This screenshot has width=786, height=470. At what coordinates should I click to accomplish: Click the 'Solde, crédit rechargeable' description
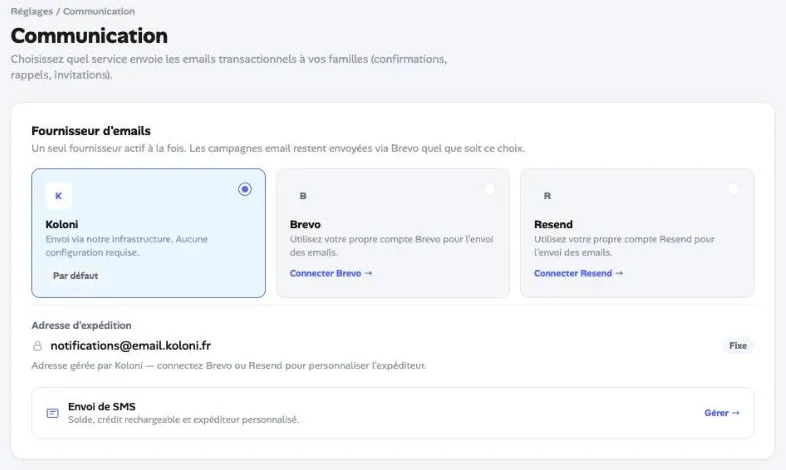(x=183, y=420)
